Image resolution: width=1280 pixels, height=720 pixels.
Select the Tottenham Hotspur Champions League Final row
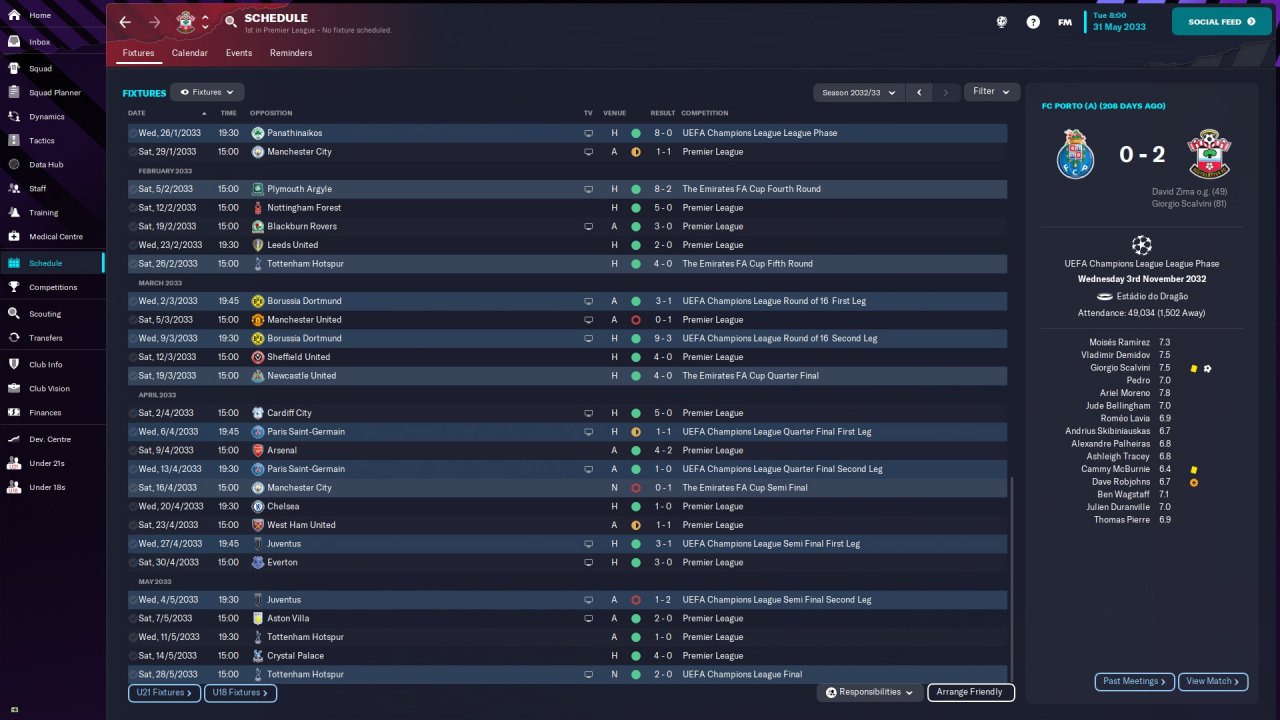(567, 674)
